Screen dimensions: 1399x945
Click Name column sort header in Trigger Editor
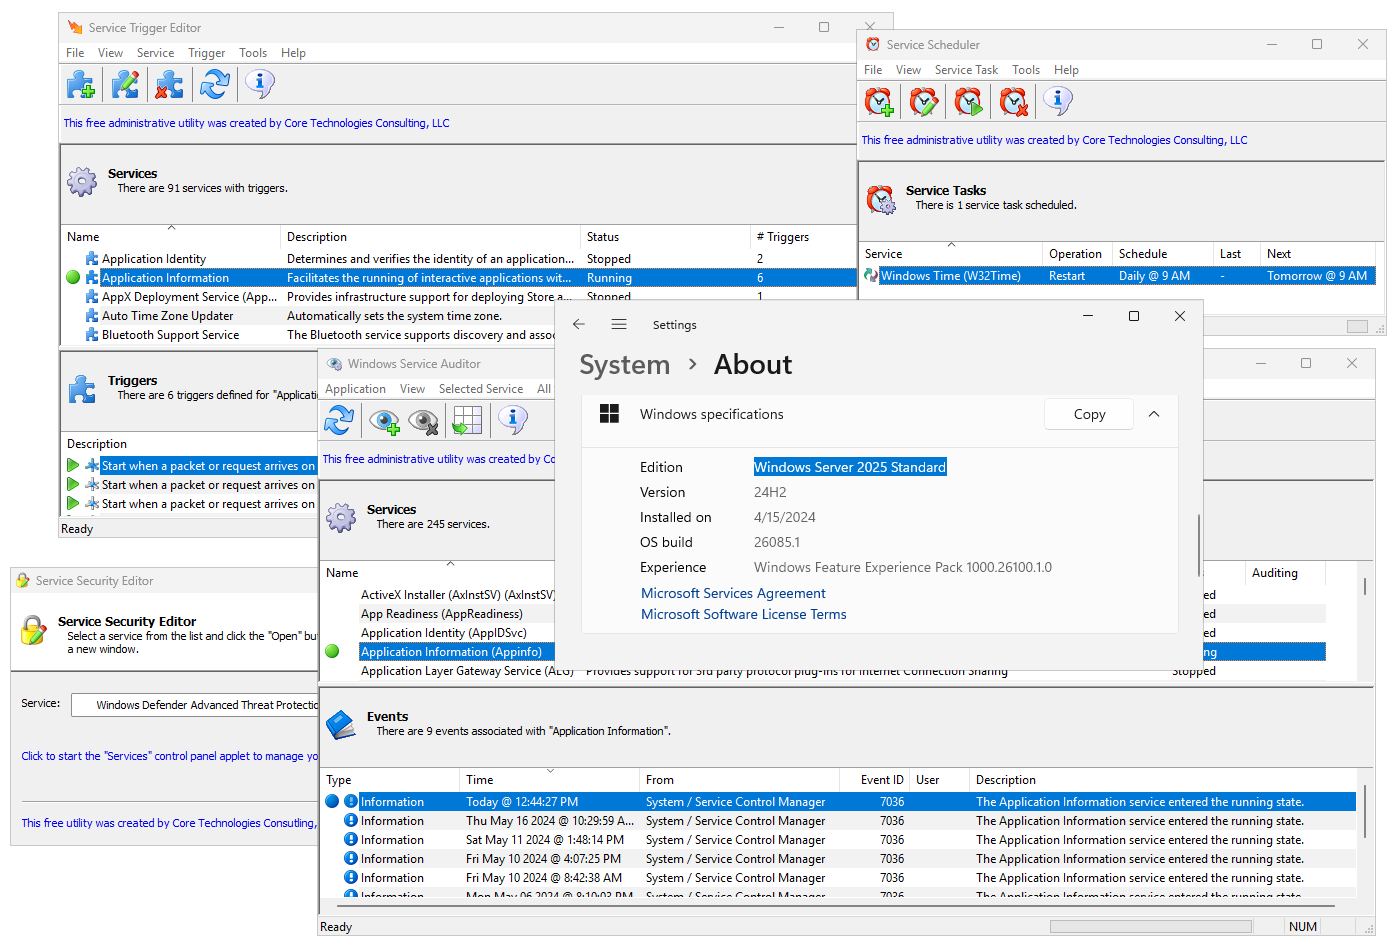point(171,237)
